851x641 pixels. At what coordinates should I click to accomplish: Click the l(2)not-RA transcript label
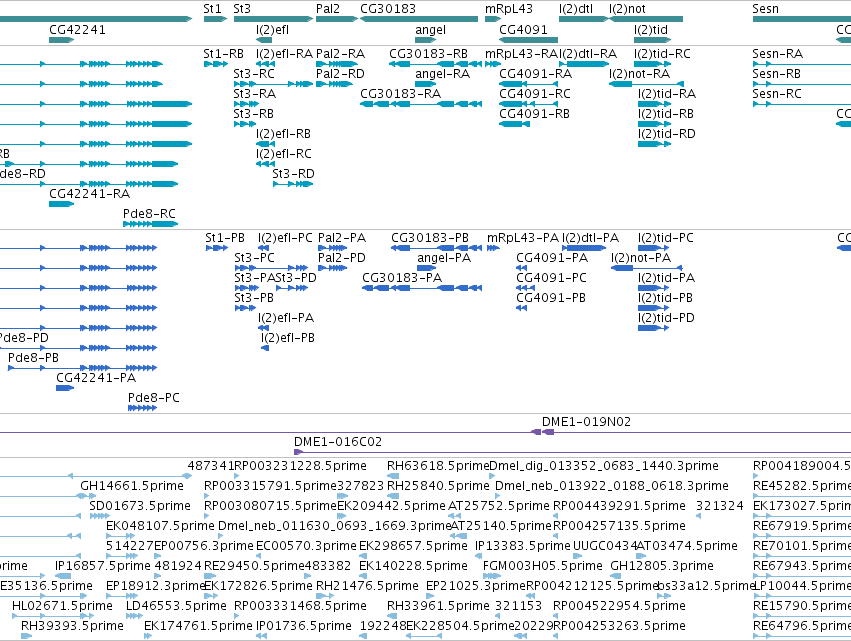click(x=639, y=74)
